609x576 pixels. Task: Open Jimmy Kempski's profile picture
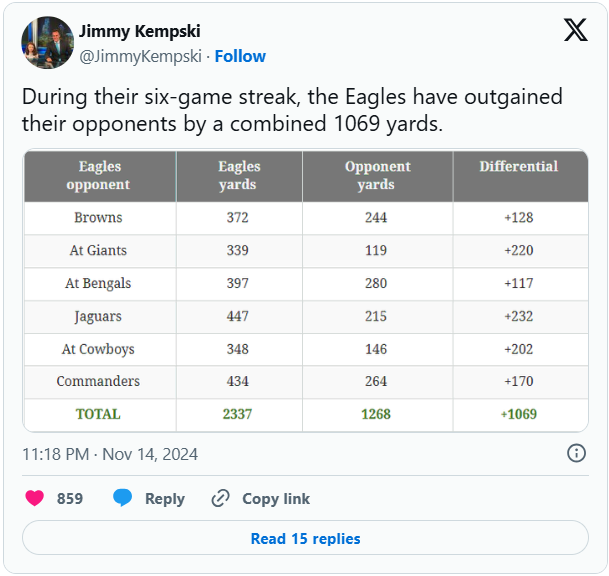pyautogui.click(x=47, y=42)
